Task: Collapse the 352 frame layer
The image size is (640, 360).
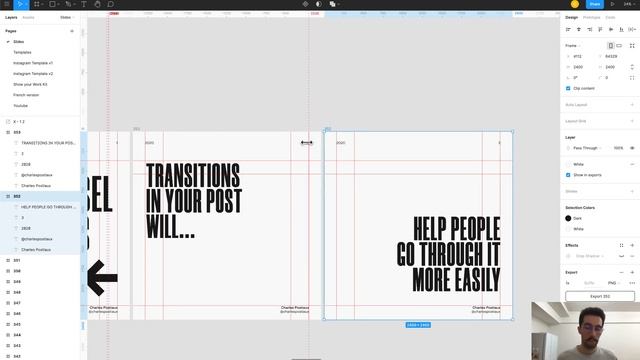Action: click(x=8, y=196)
